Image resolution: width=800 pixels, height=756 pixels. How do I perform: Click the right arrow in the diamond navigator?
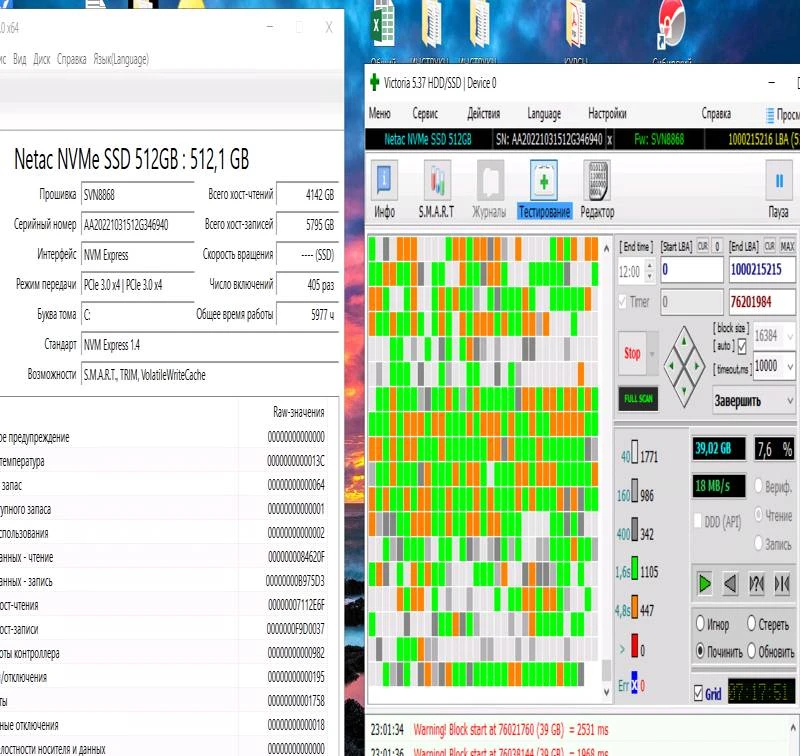[697, 365]
